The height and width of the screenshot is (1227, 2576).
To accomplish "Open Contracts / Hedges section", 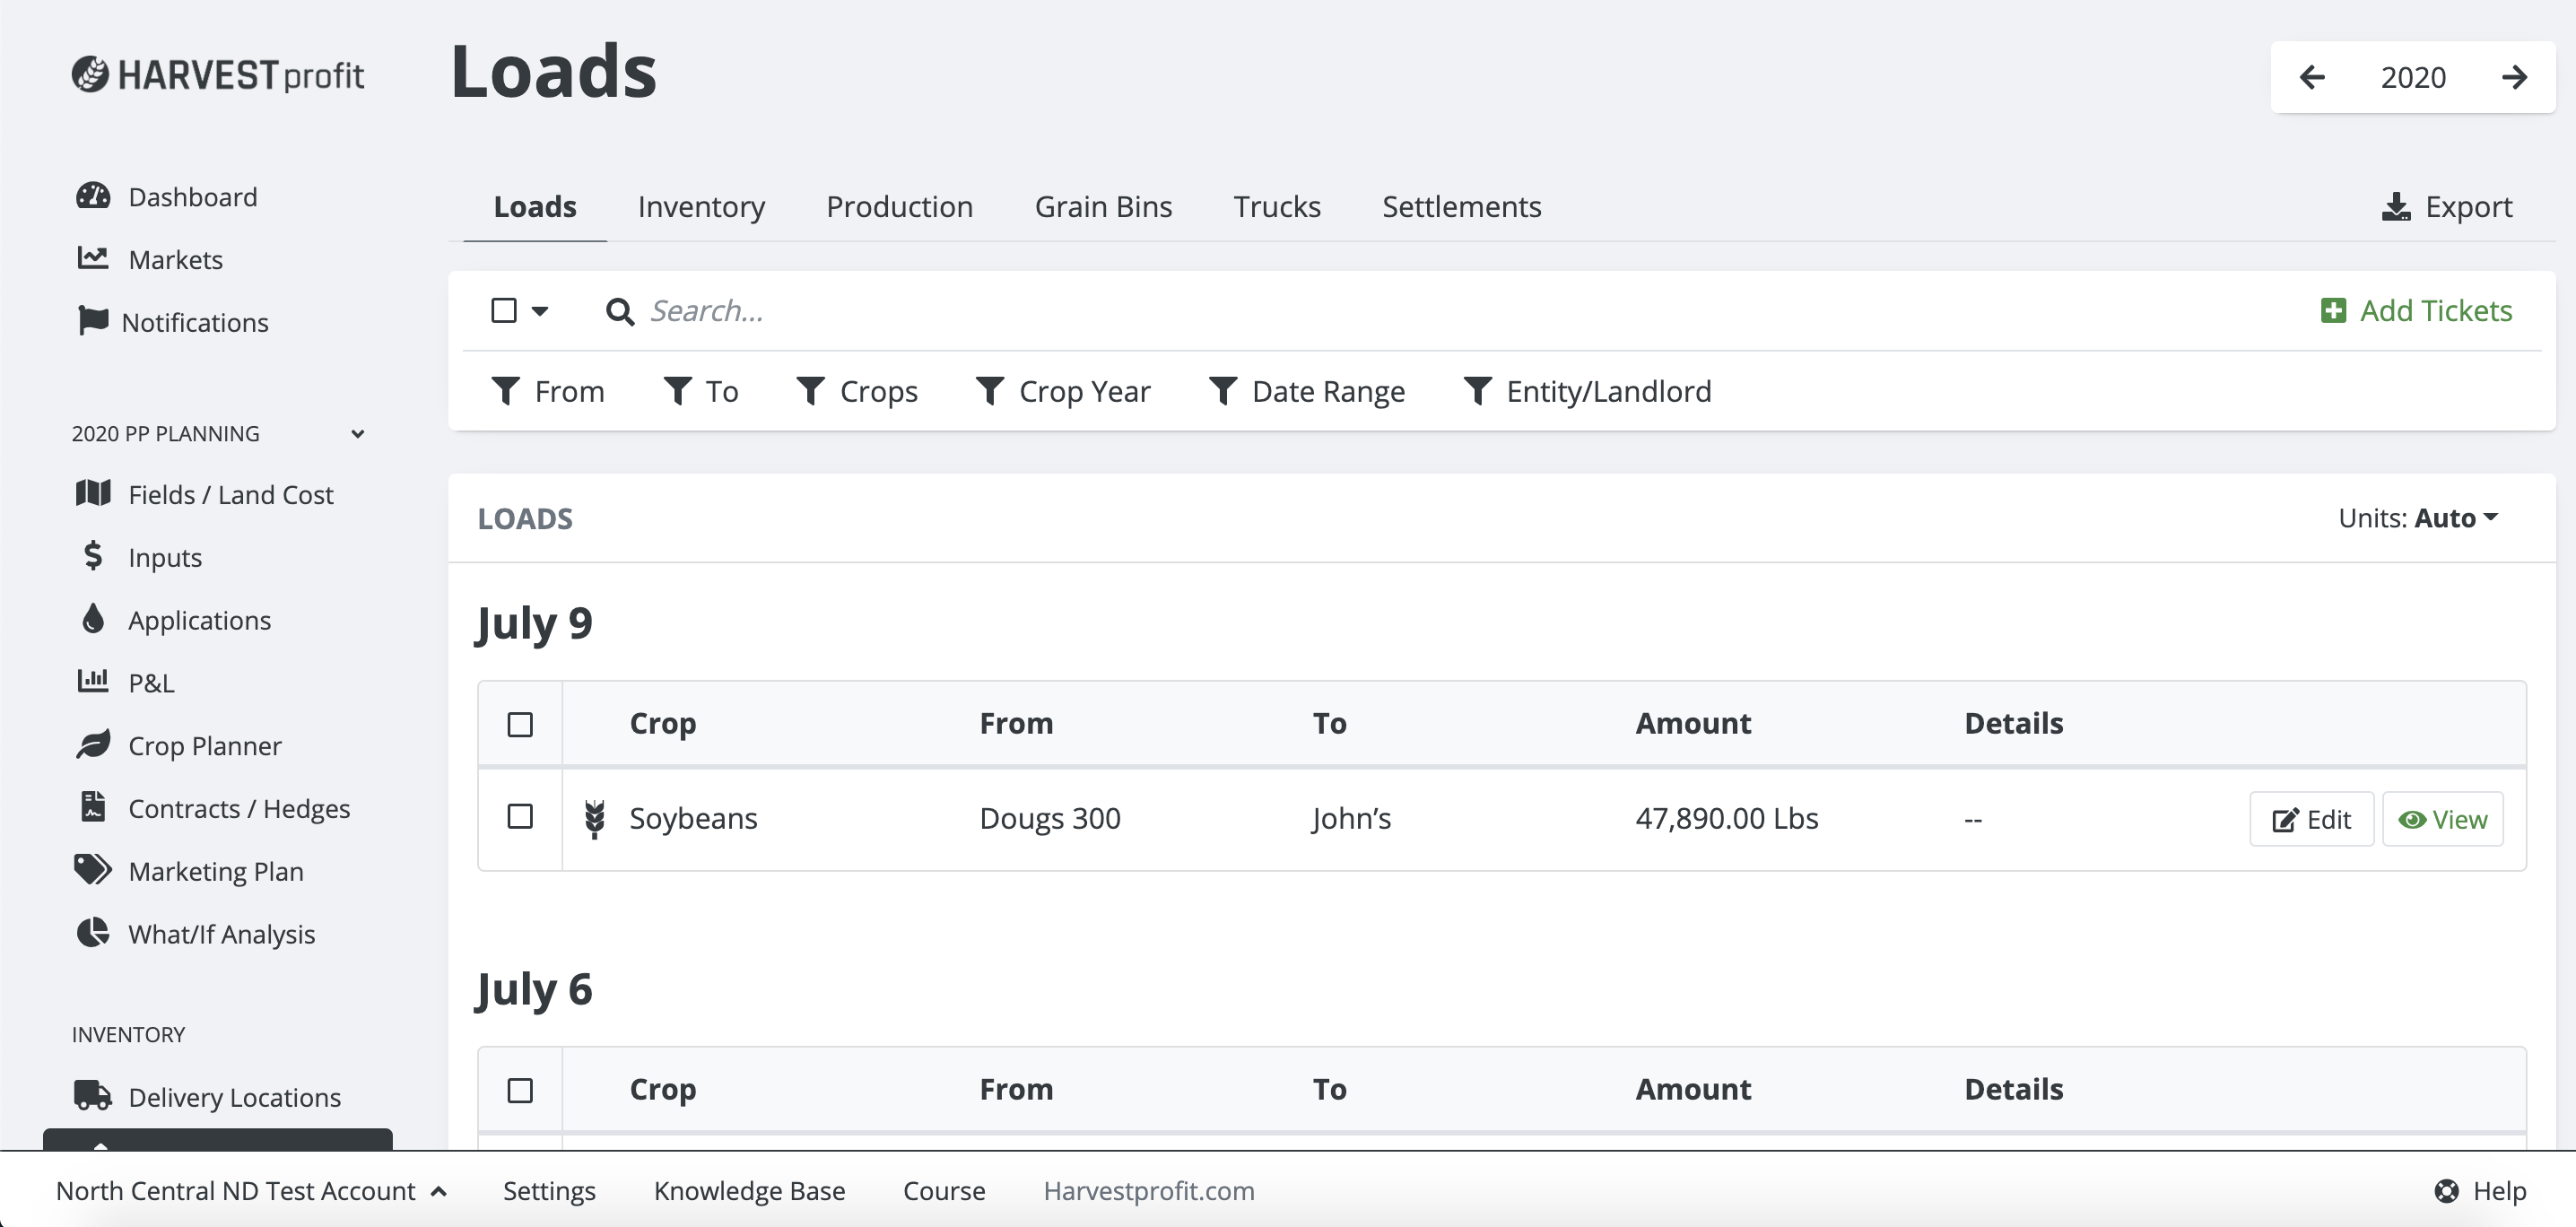I will tap(239, 808).
